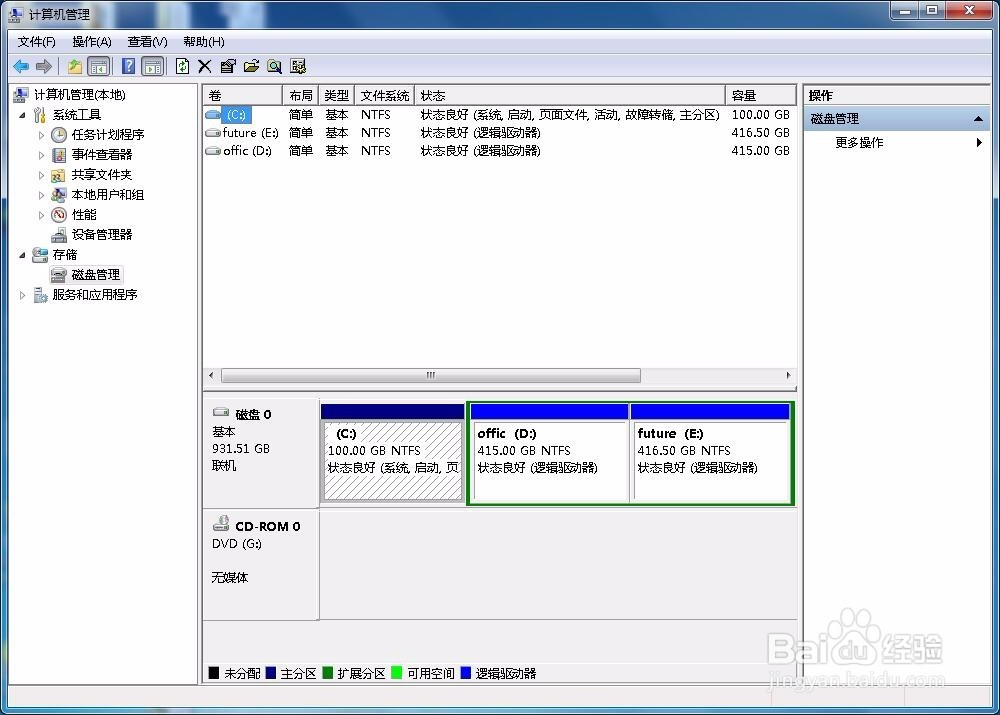Click the offic (D:) volume drive icon
The image size is (1000, 715).
tap(213, 151)
